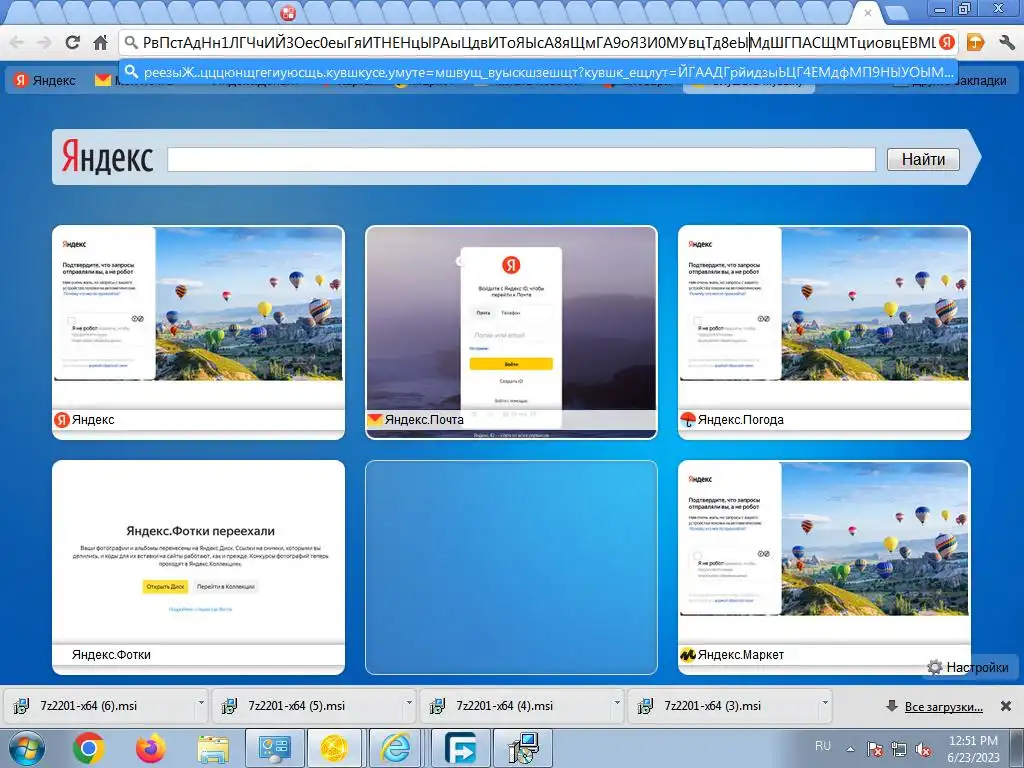
Task: Click the red Yandex icon inside address bar
Action: pos(947,42)
